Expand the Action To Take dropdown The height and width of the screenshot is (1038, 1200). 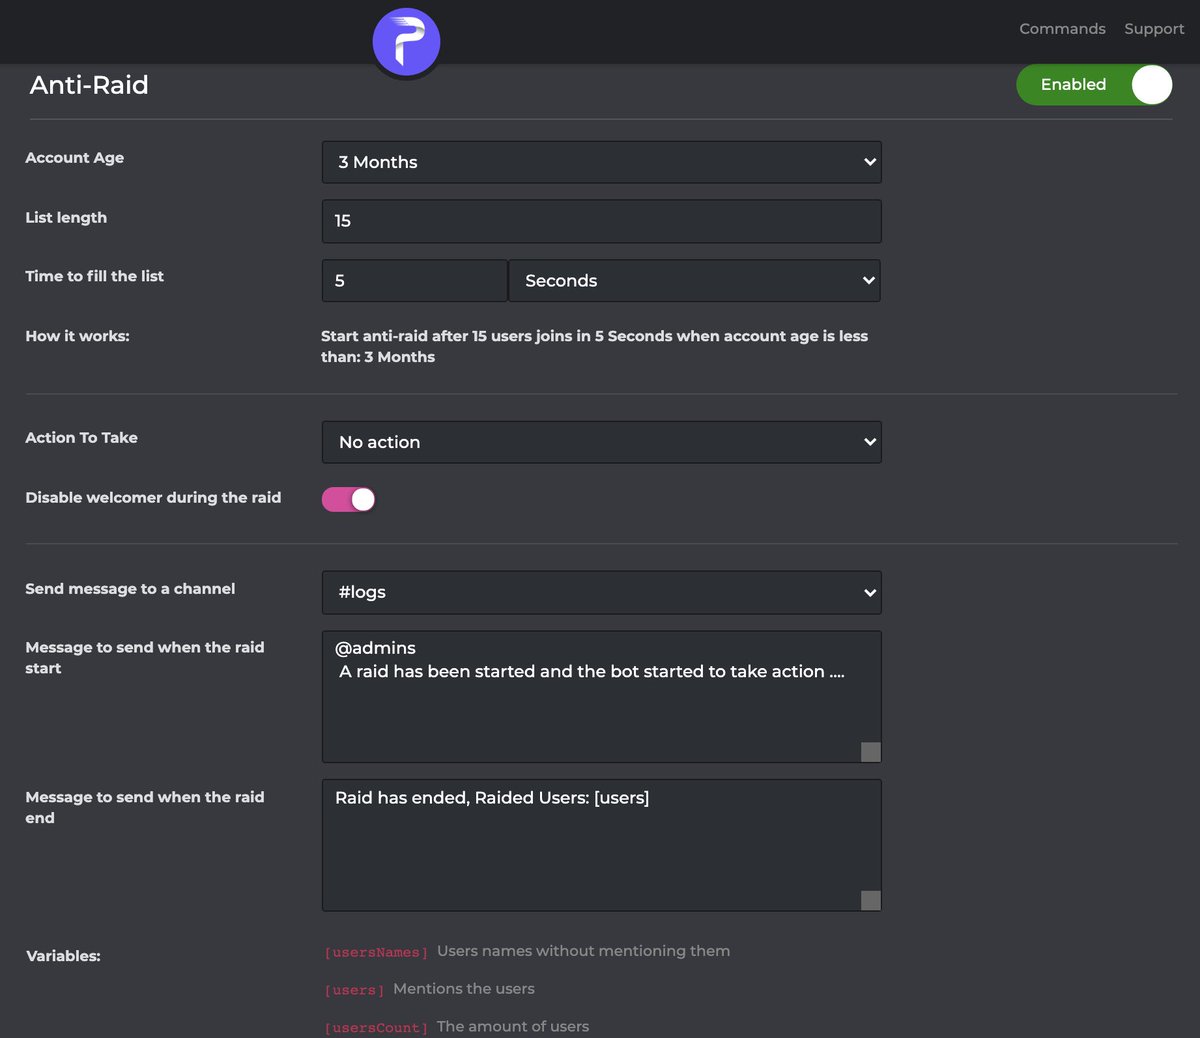(x=601, y=442)
